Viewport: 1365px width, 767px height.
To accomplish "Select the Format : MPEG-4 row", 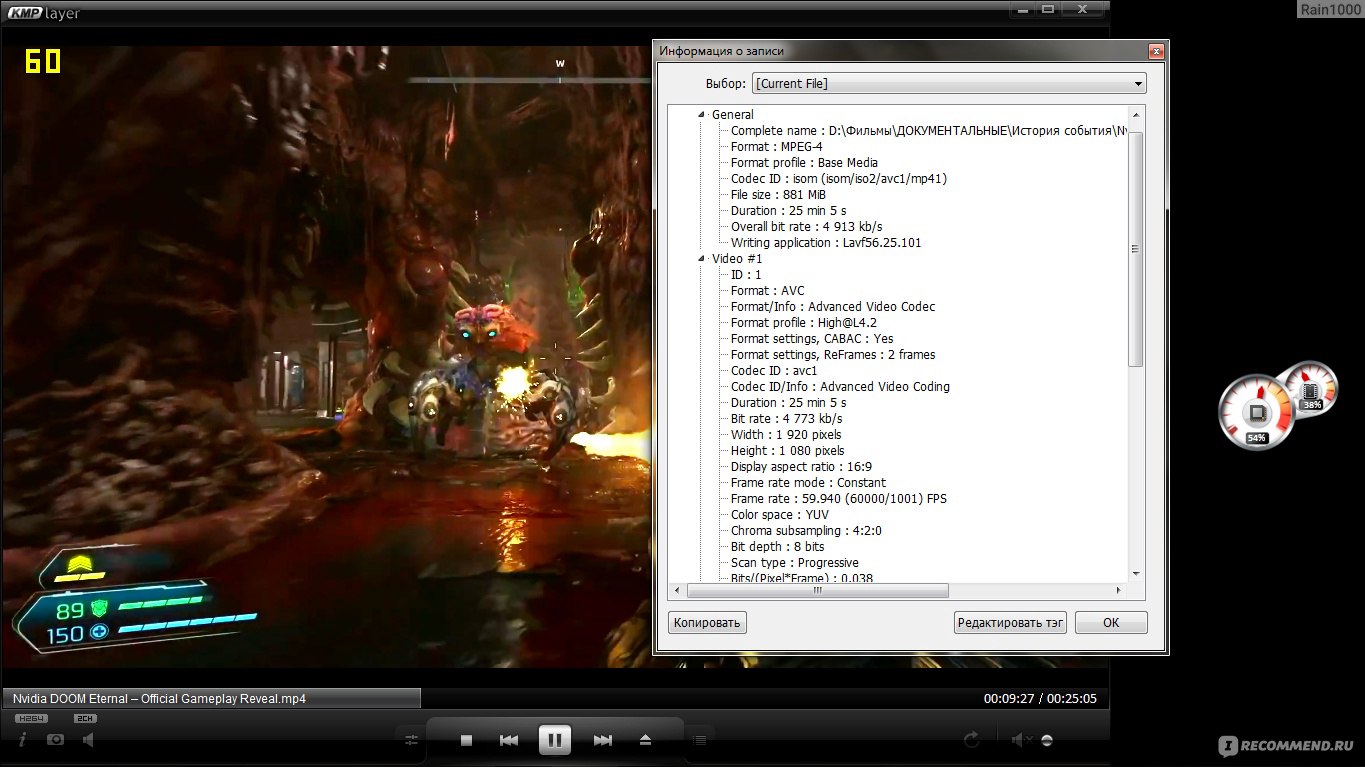I will coord(777,147).
